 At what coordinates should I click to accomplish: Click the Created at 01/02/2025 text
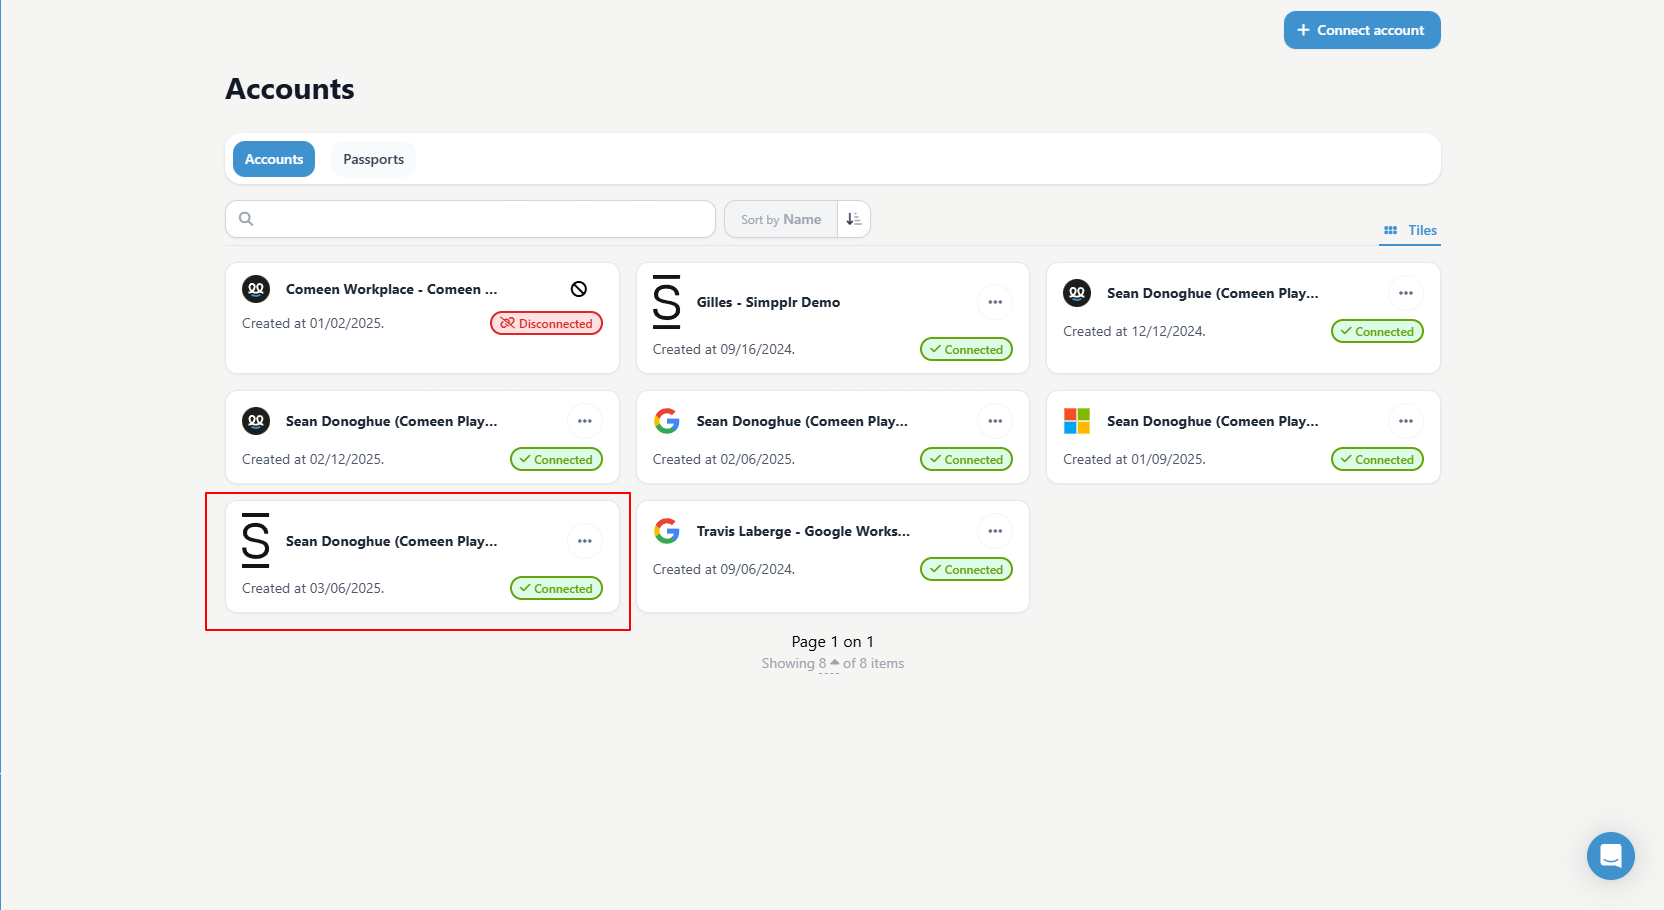tap(313, 323)
